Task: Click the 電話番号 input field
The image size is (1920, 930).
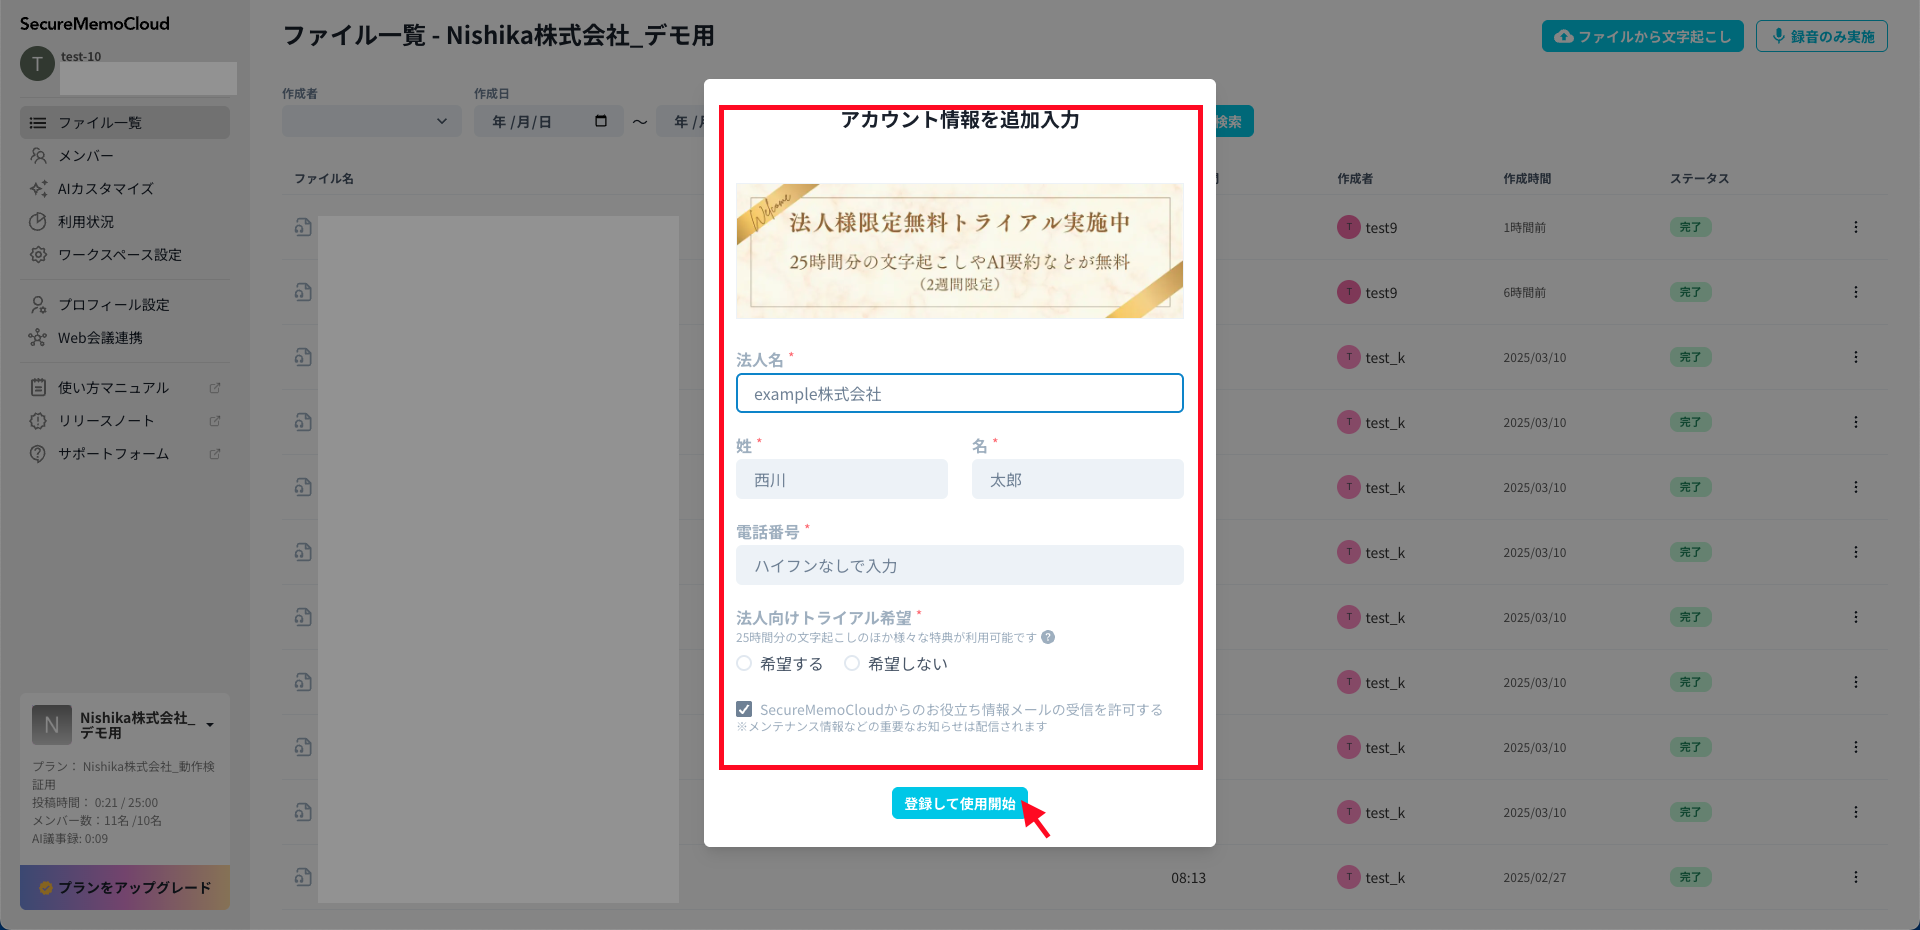Action: [x=959, y=565]
